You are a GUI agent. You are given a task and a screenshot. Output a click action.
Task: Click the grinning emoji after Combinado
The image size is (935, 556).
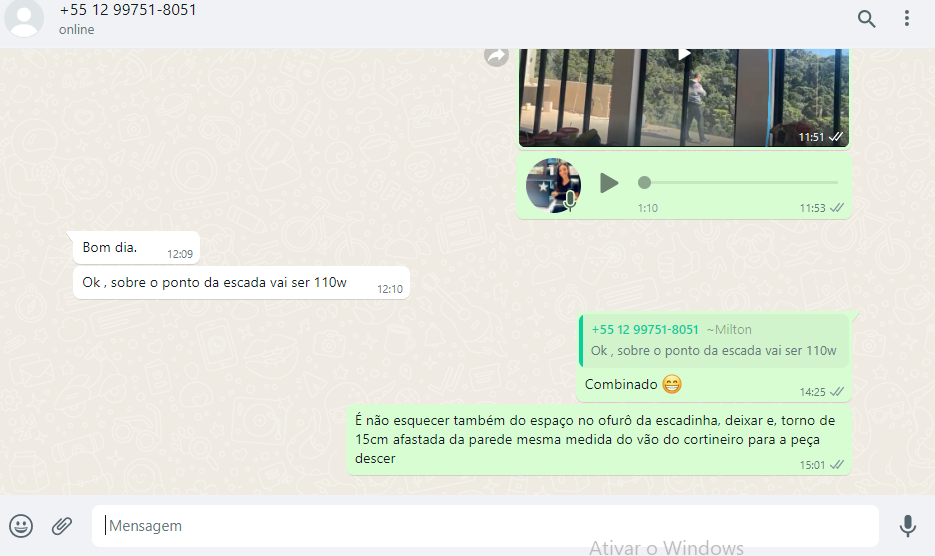(x=671, y=384)
